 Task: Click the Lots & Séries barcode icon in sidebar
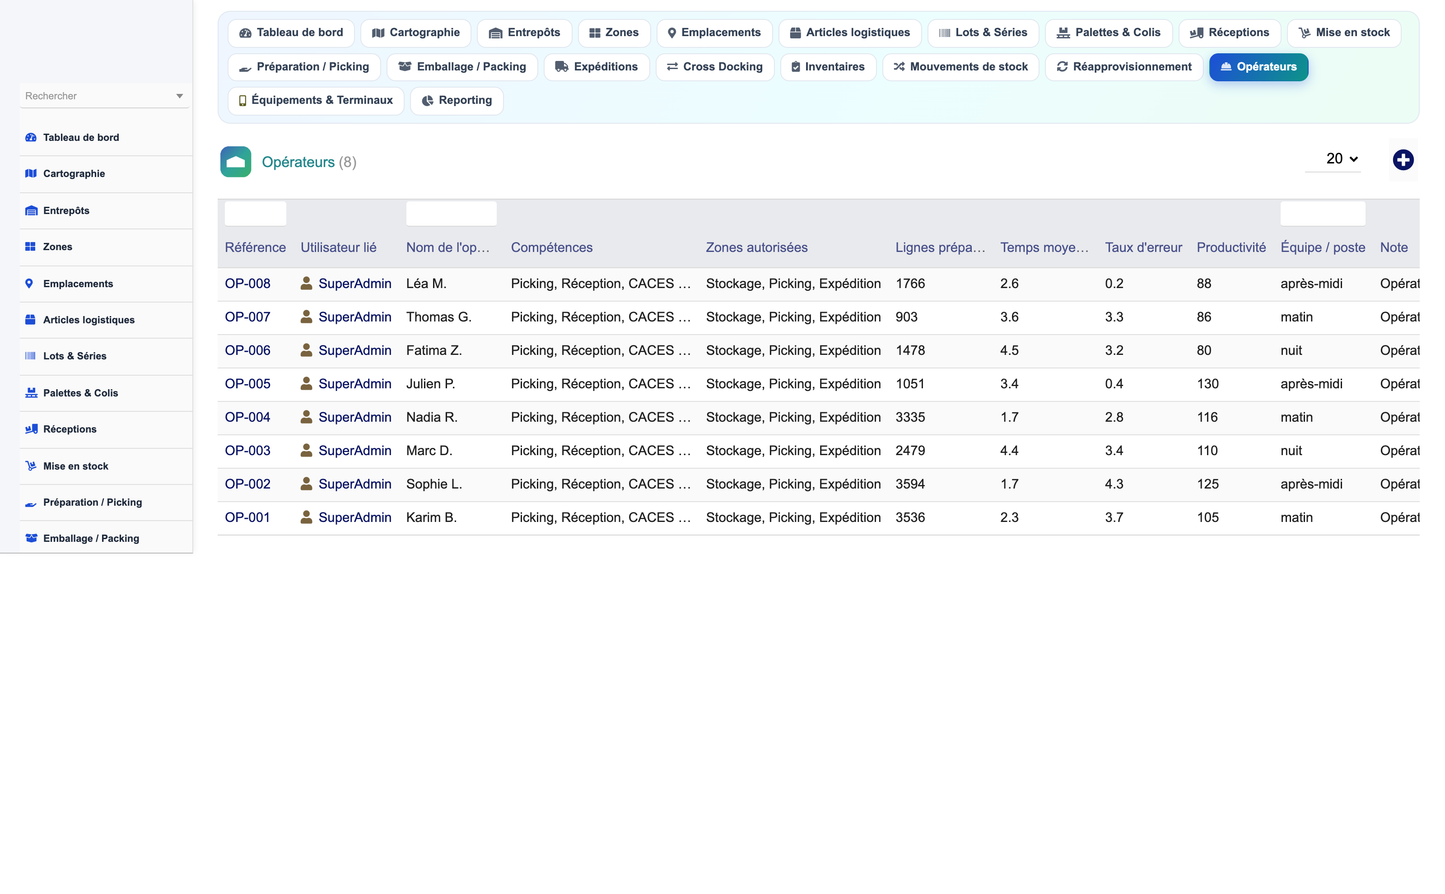31,356
